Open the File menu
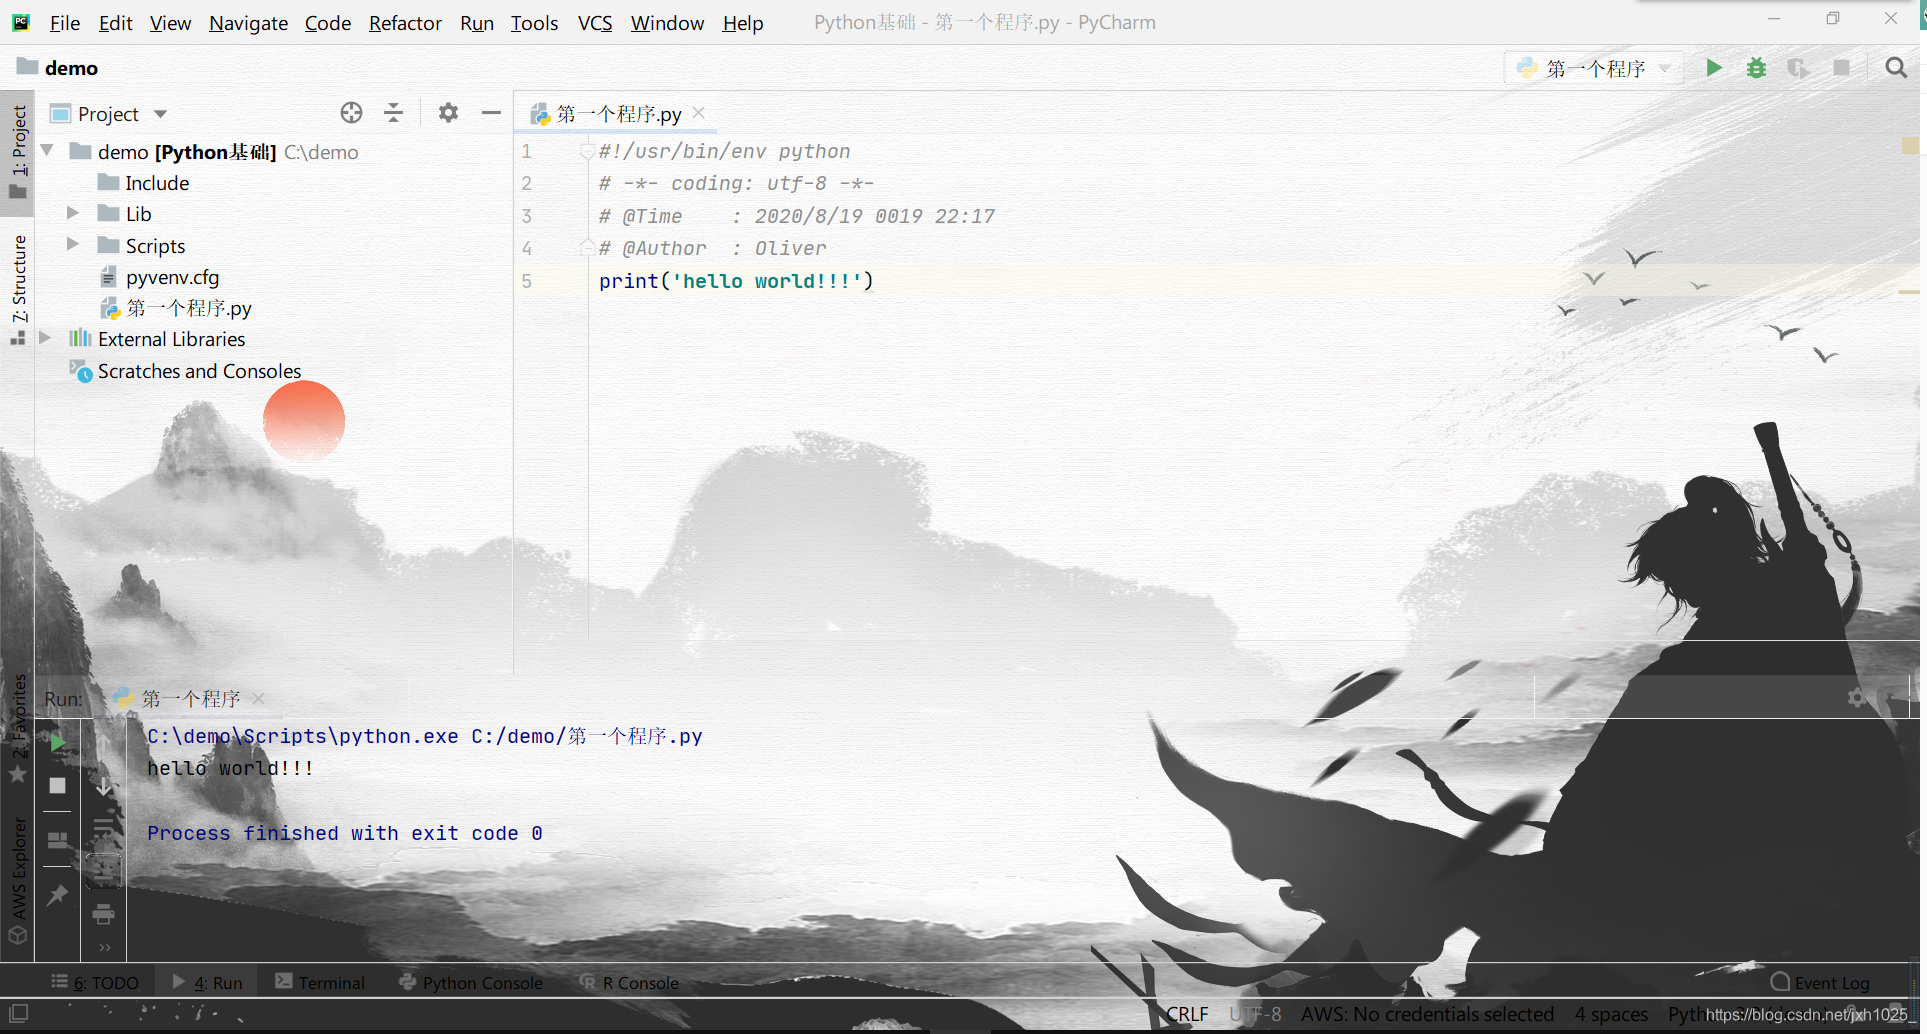Screen dimensions: 1927x1034 [x=64, y=23]
